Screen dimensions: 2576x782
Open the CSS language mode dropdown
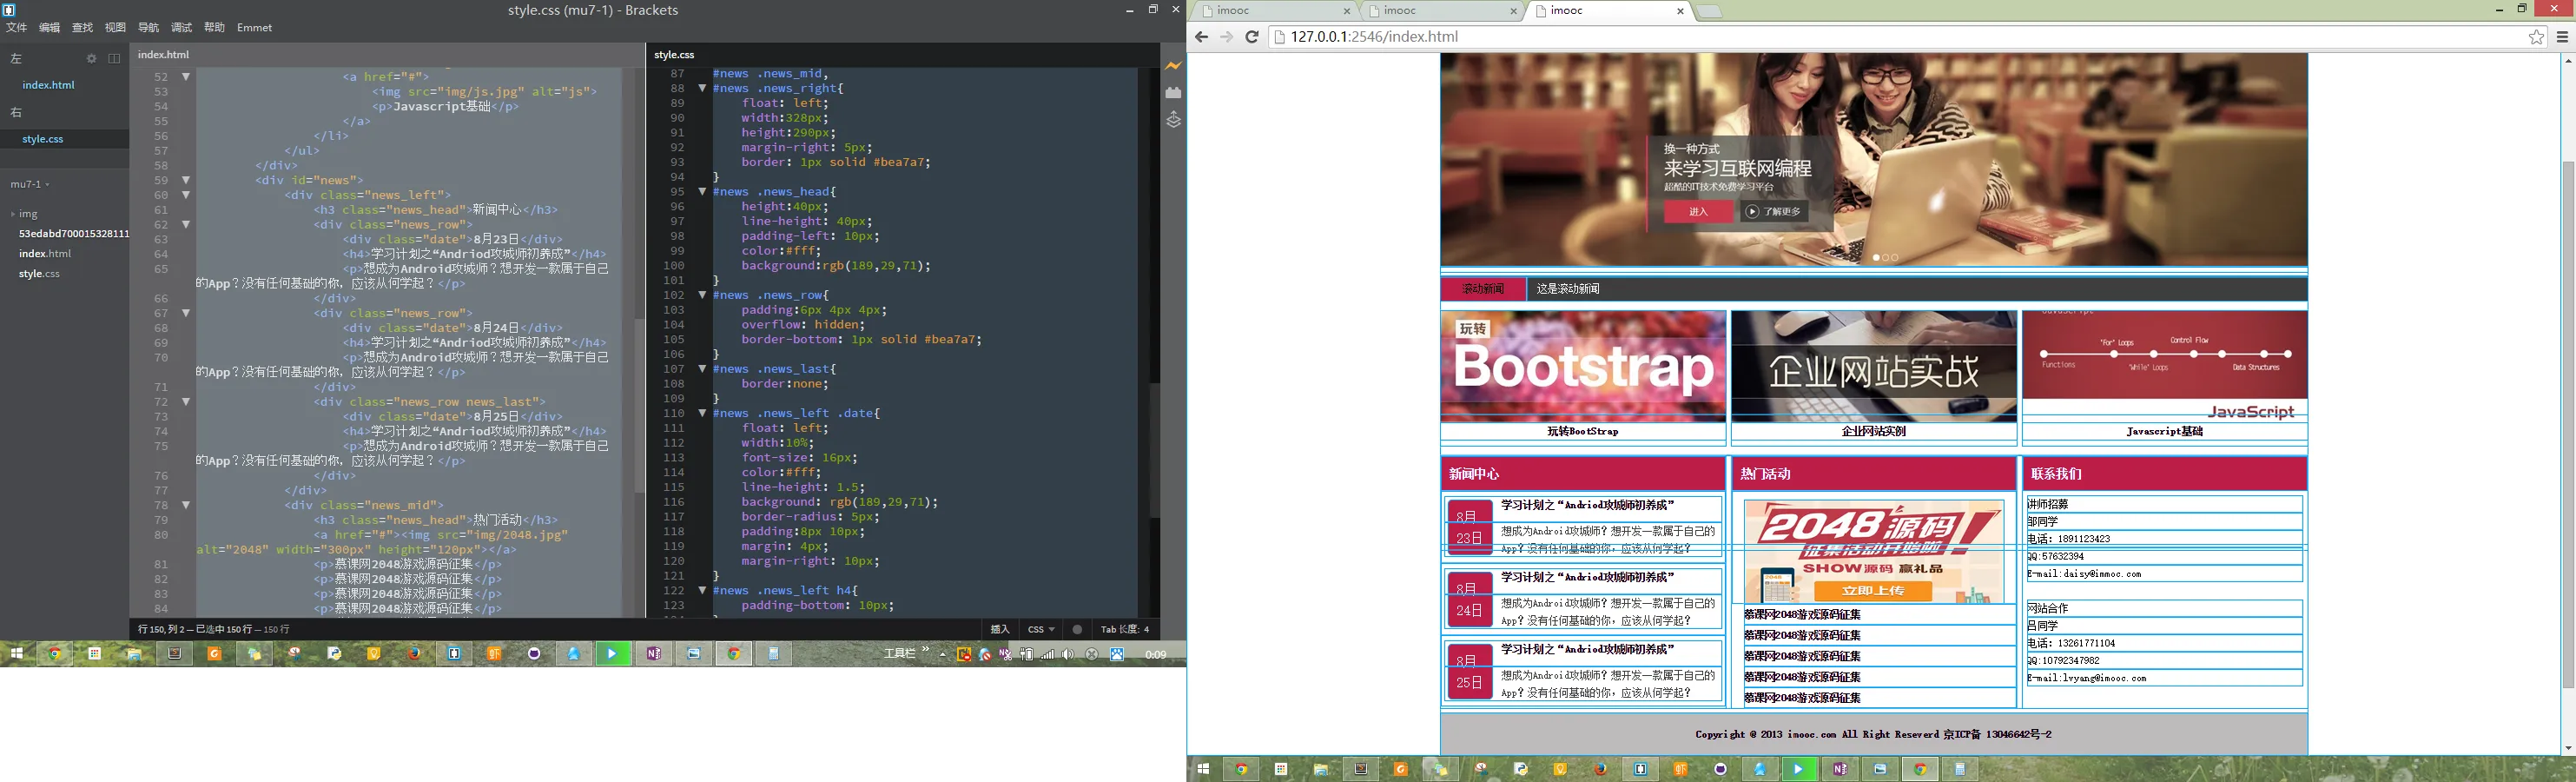click(1041, 629)
